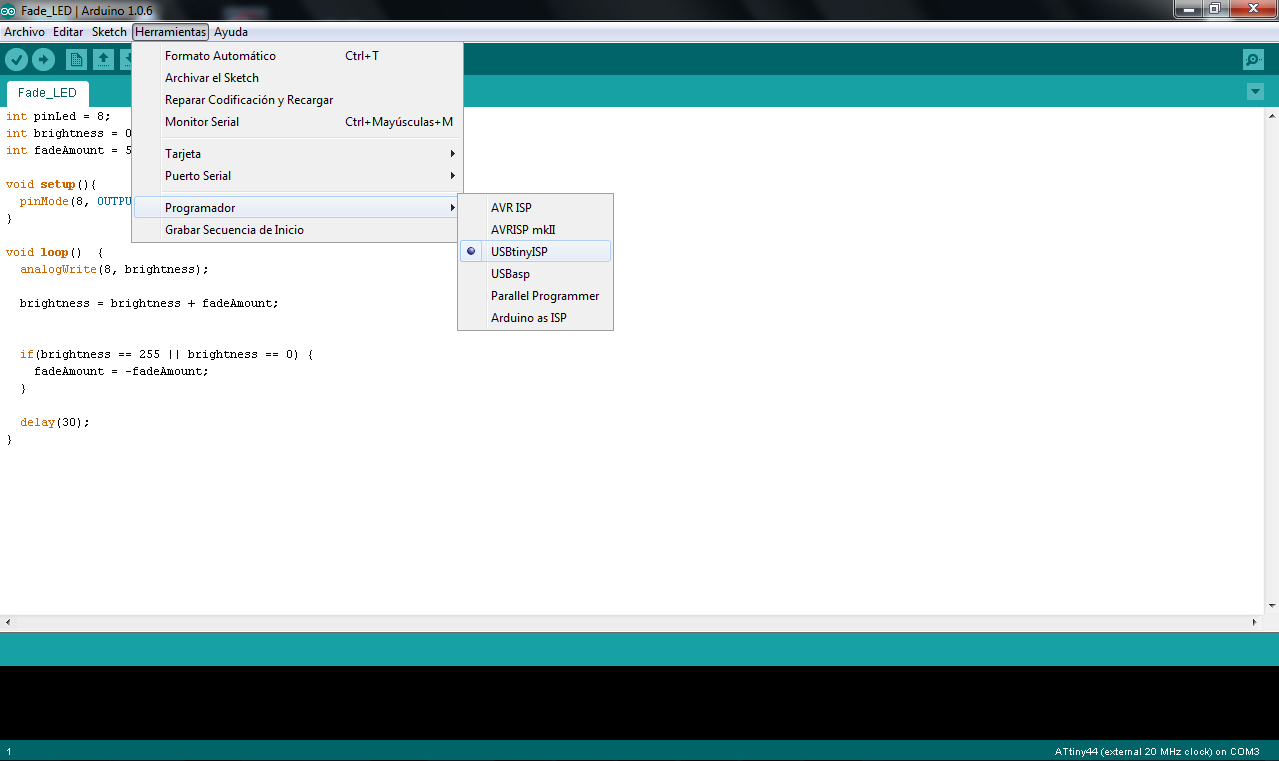Click the New sketch toolbar icon

[x=76, y=59]
